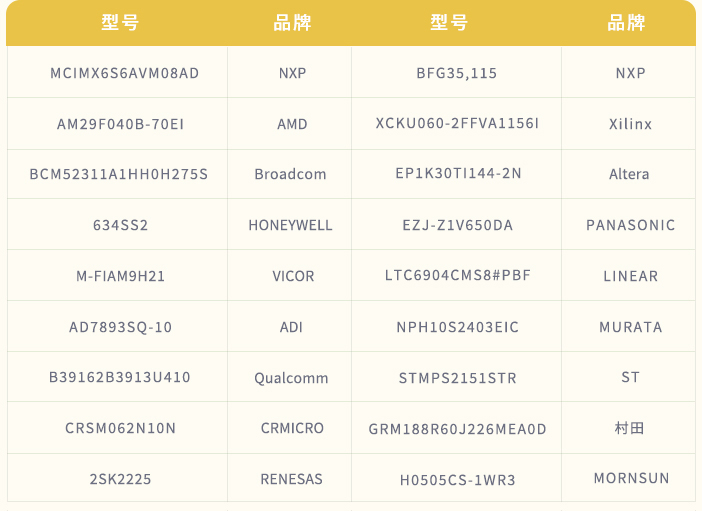Click the PANASONIC brand name
The height and width of the screenshot is (511, 702).
tap(630, 225)
